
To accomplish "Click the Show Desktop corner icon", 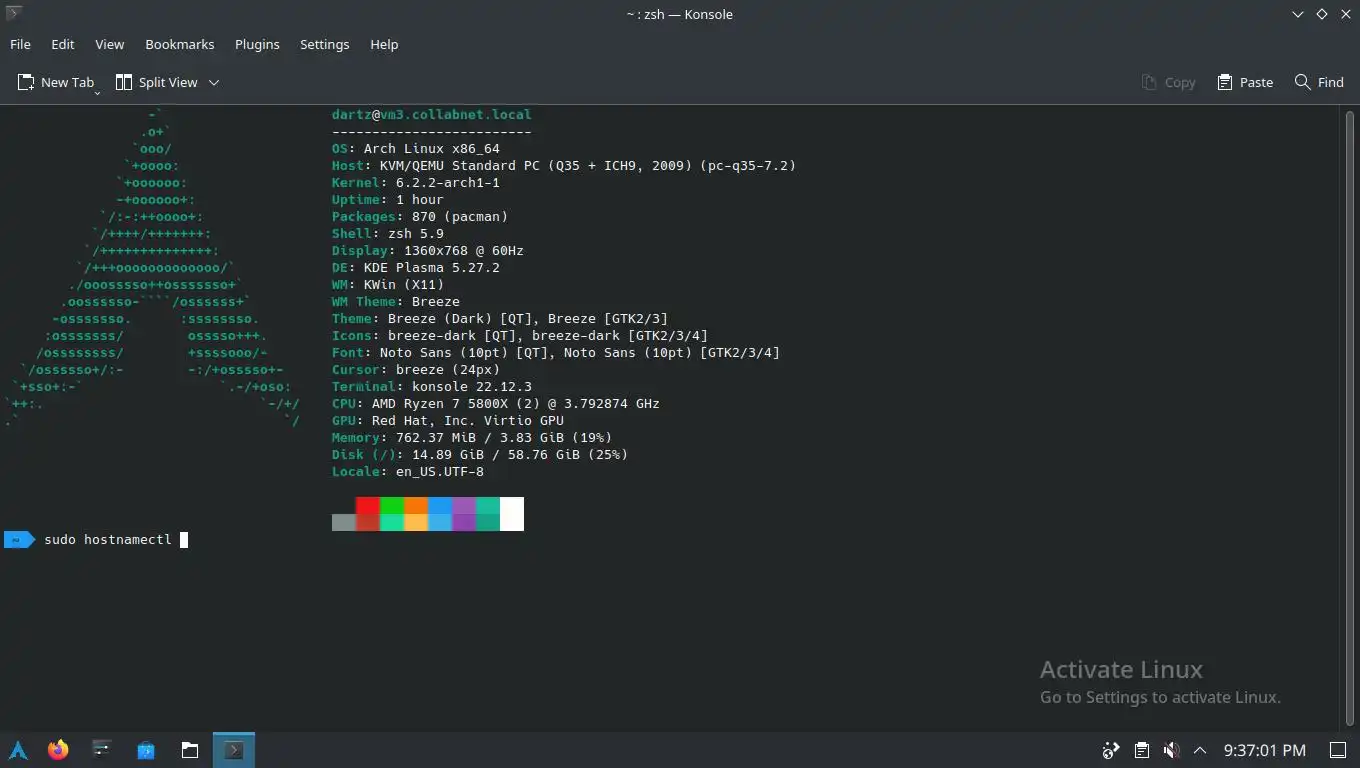I will point(1338,750).
